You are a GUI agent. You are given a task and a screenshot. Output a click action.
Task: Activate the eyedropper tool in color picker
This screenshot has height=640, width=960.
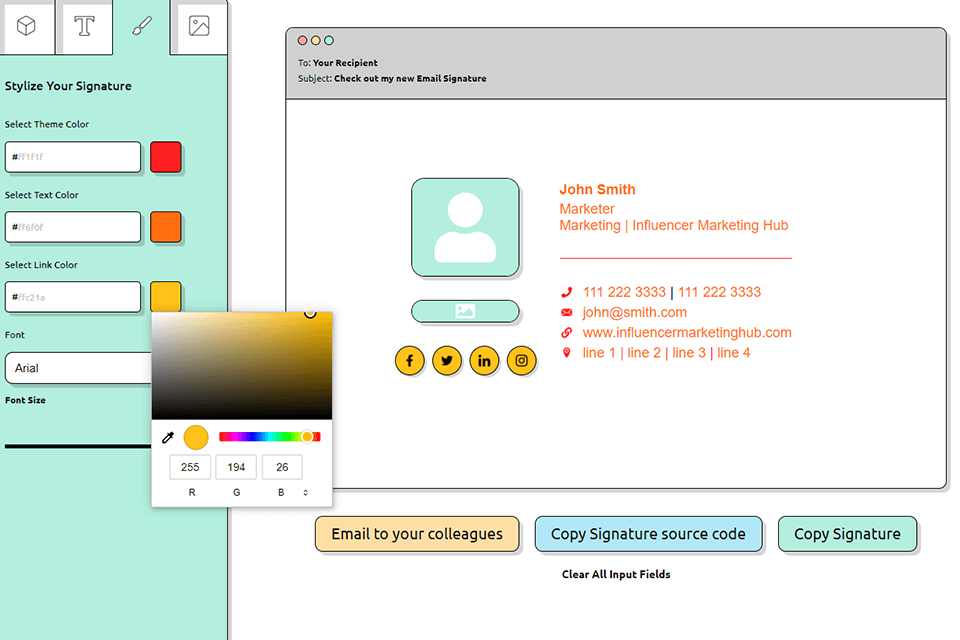coord(168,437)
